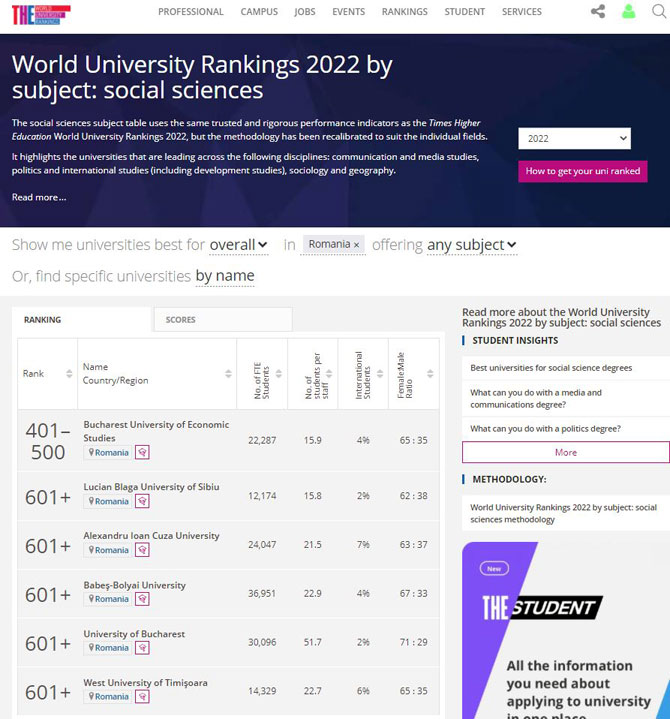The height and width of the screenshot is (719, 670).
Task: Sort by Name Country/Region arrows
Action: (x=228, y=374)
